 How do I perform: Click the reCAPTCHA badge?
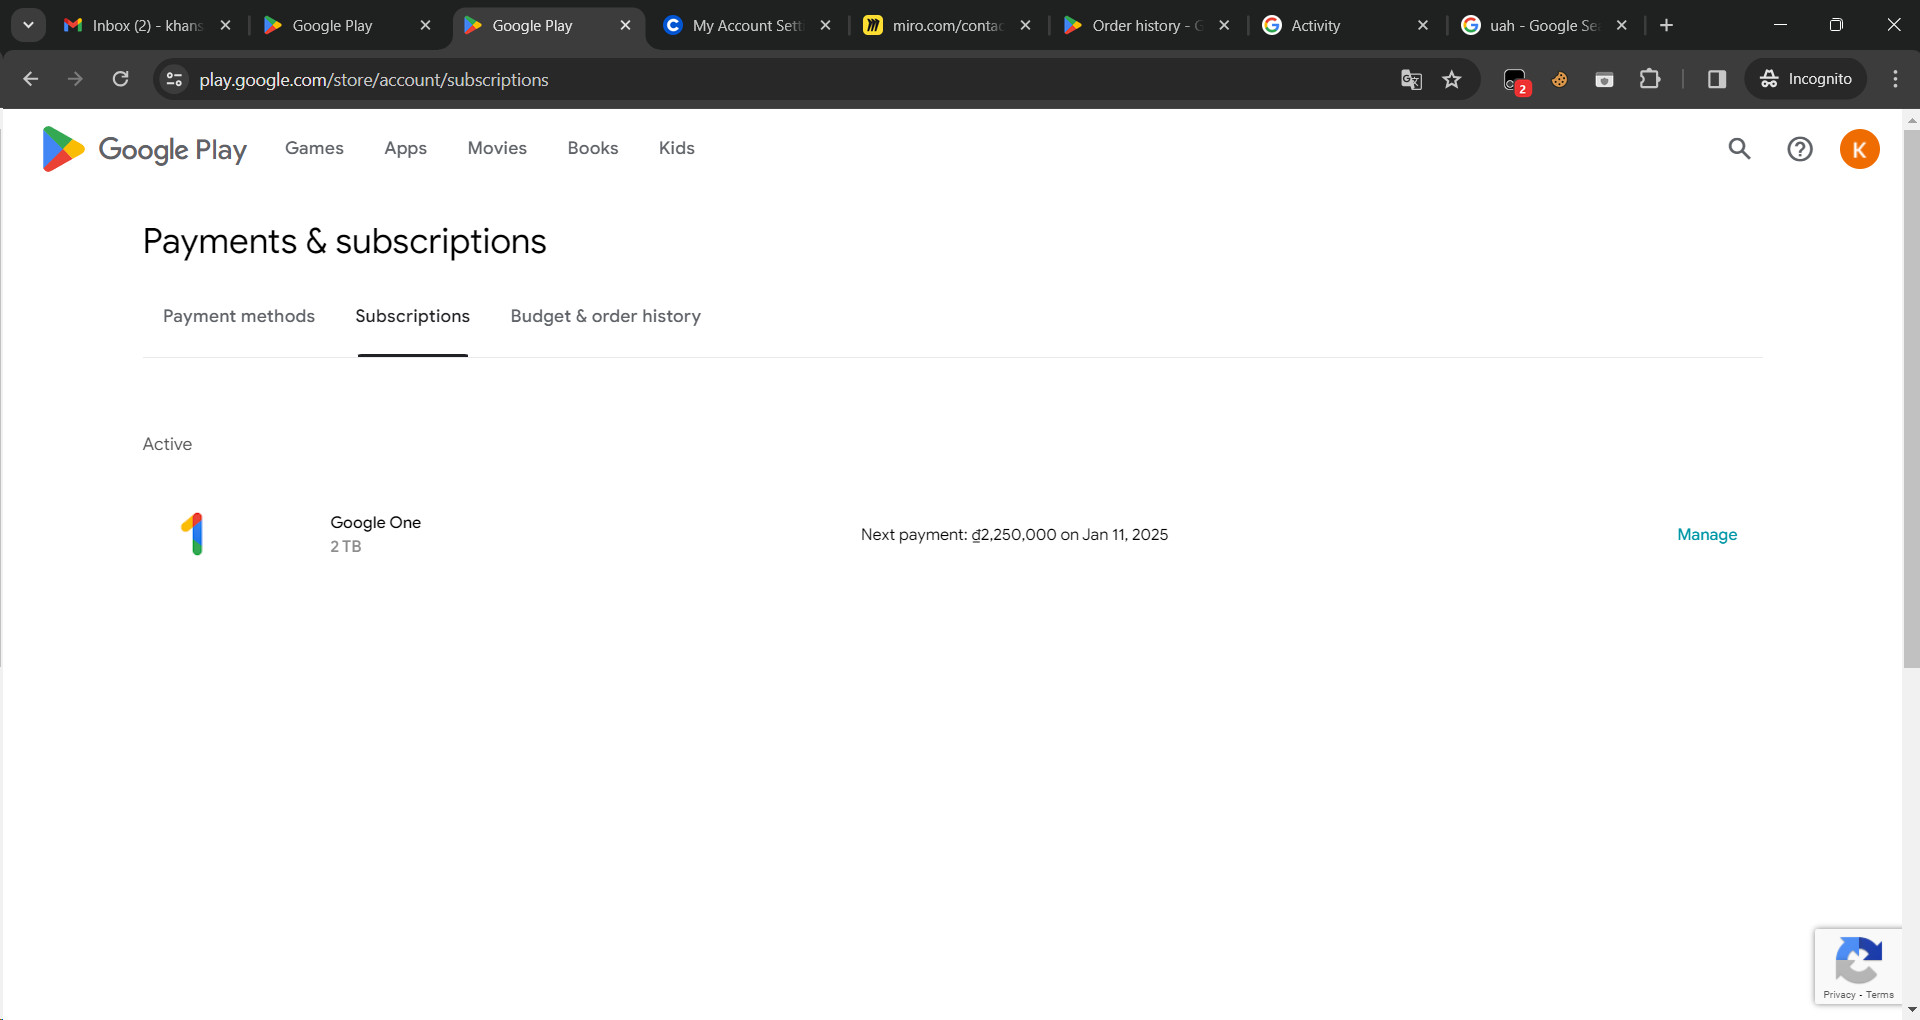(1858, 966)
